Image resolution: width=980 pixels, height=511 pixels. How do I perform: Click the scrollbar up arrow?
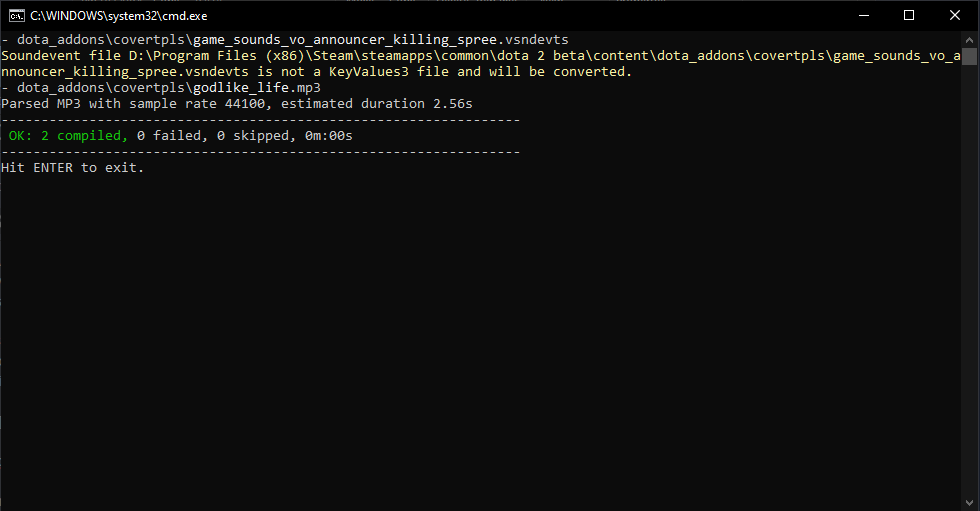pos(970,39)
